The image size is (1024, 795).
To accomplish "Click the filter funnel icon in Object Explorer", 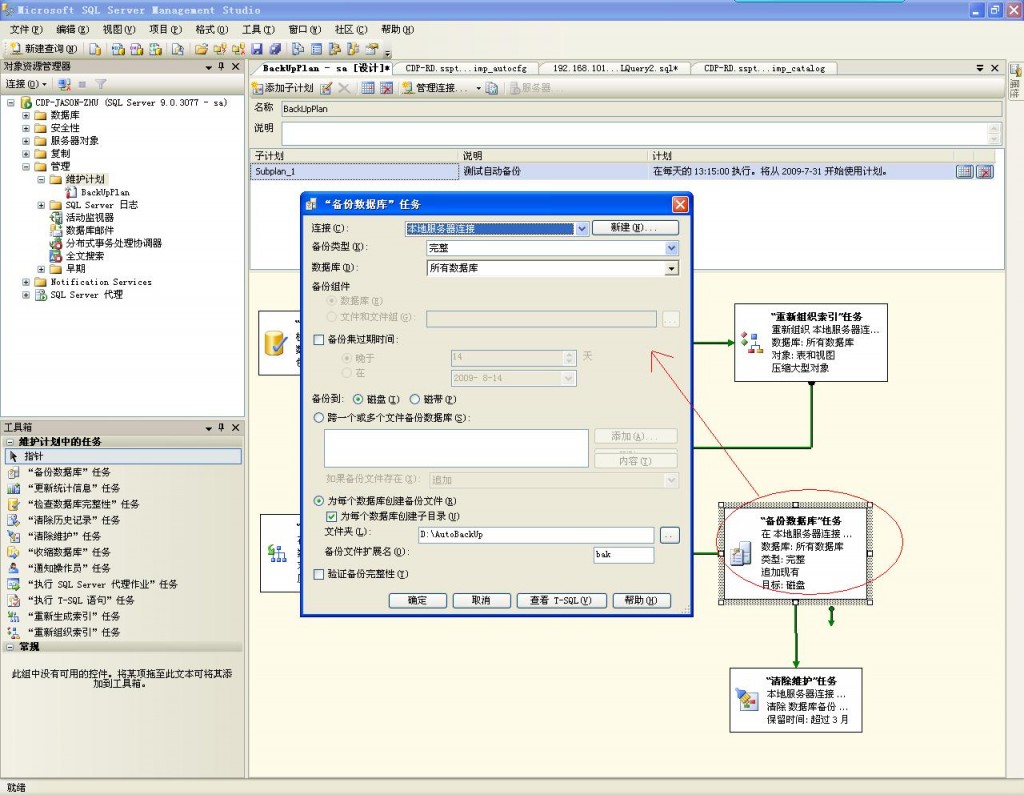I will click(x=100, y=85).
